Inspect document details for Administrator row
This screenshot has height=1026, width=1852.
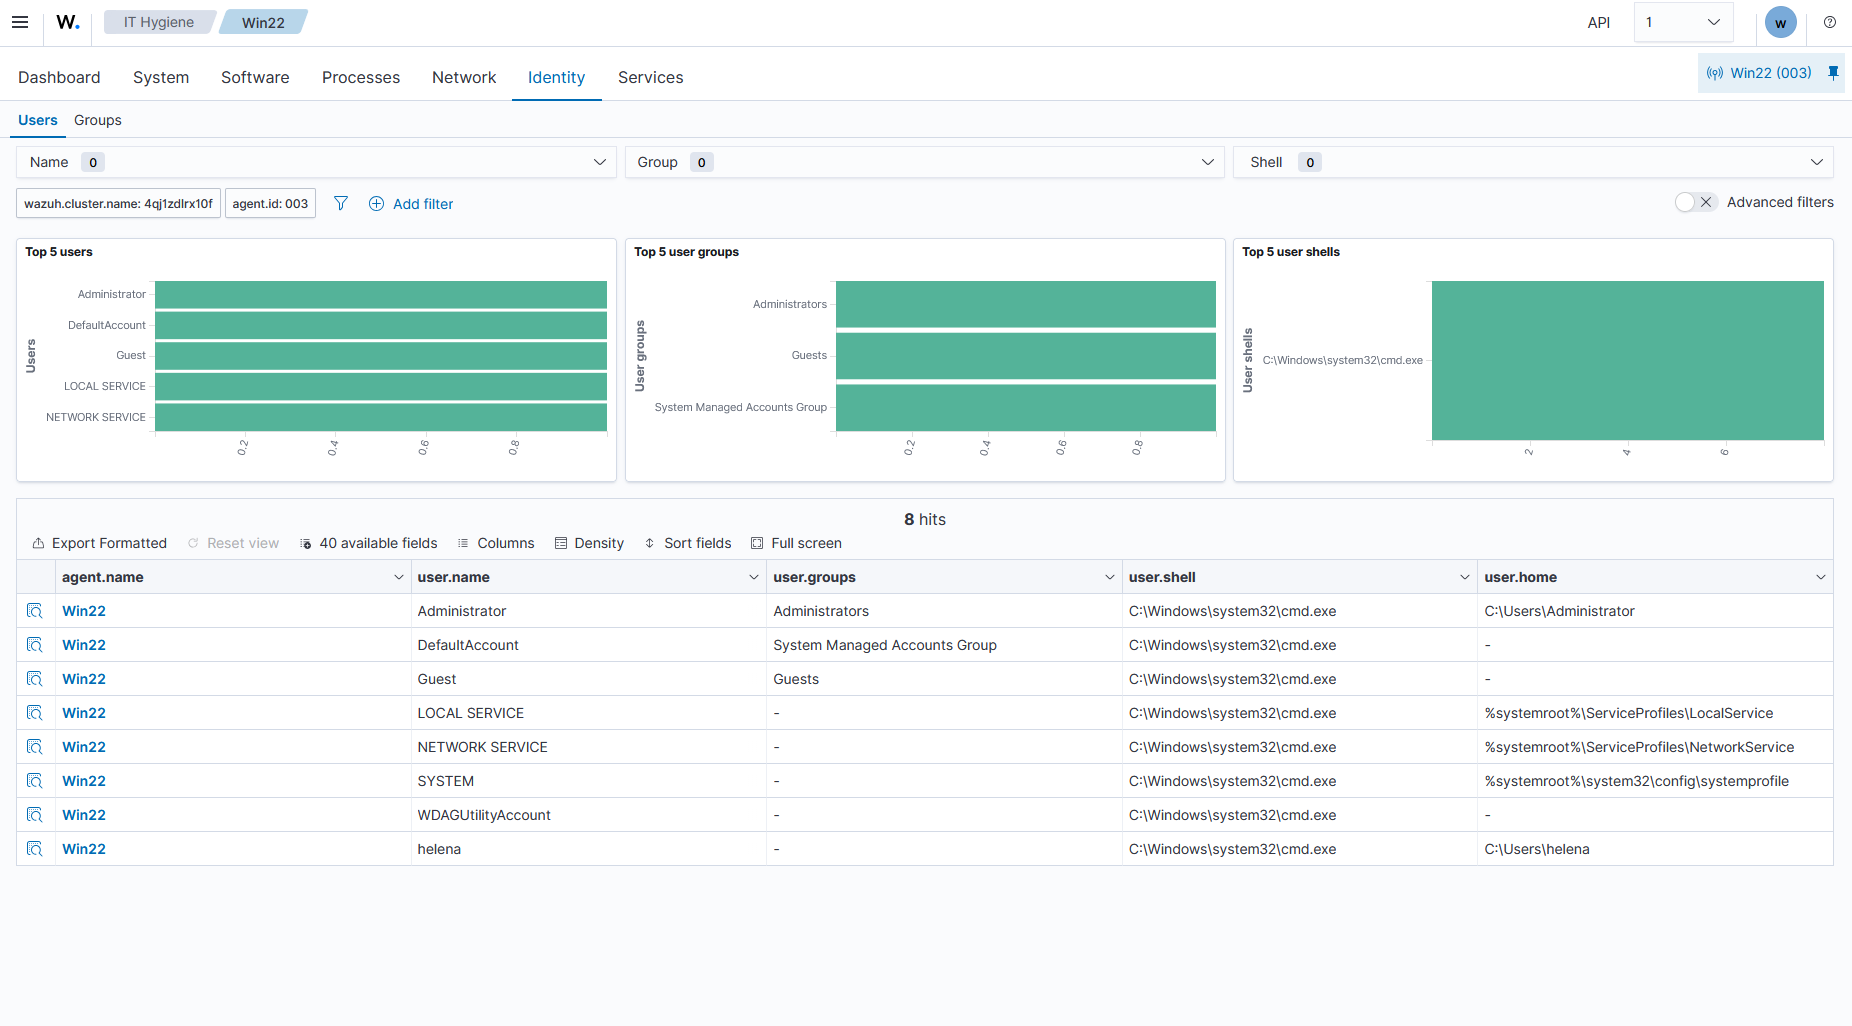[x=35, y=611]
